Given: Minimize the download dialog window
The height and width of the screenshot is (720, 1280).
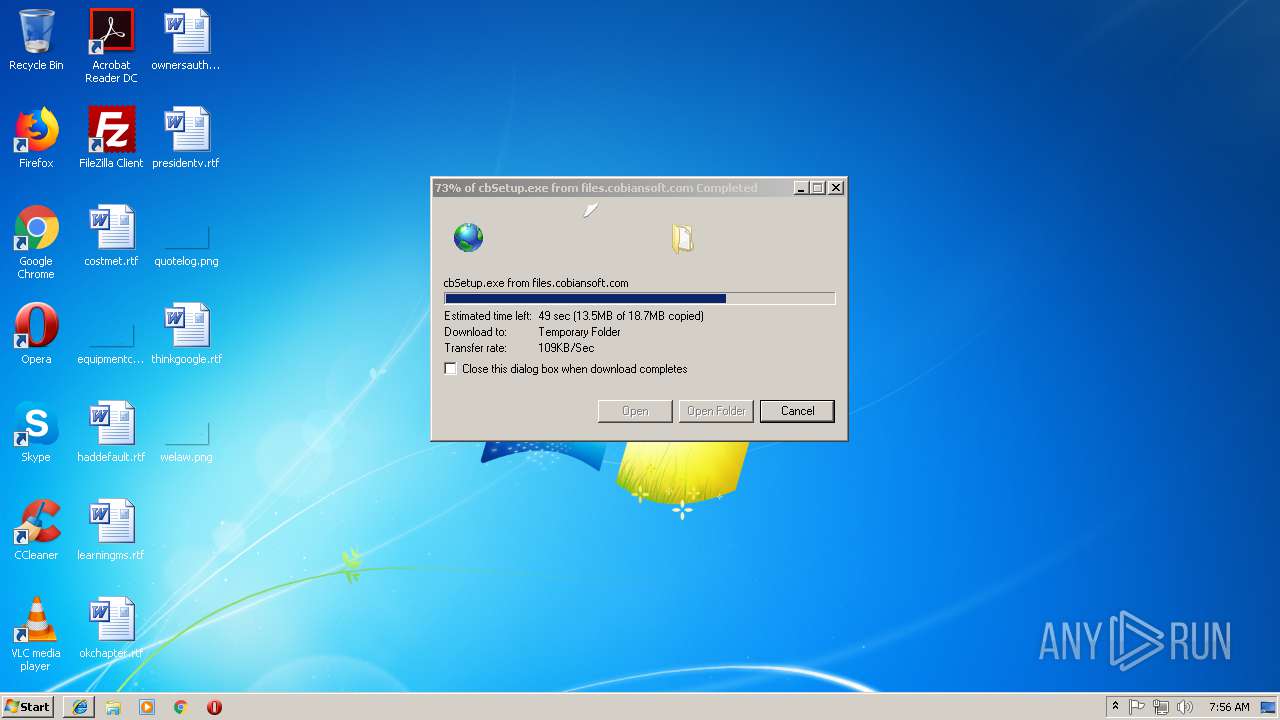Looking at the screenshot, I should (801, 188).
